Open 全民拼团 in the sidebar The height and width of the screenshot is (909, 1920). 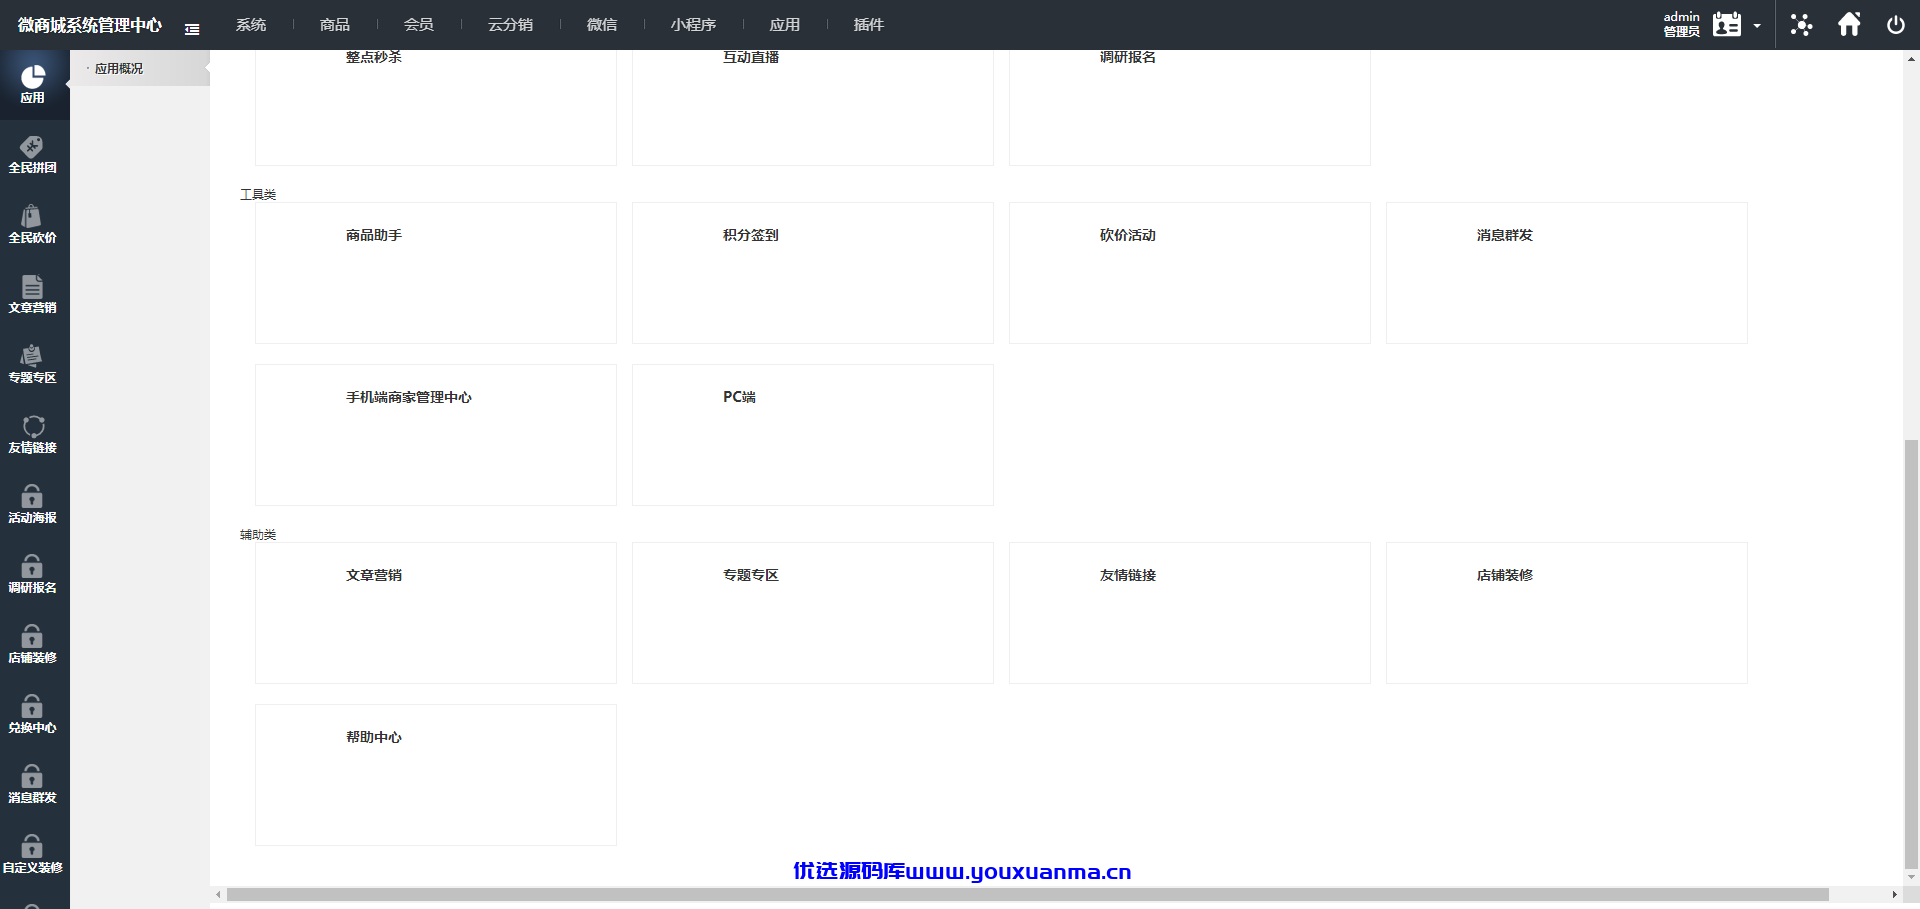click(33, 155)
